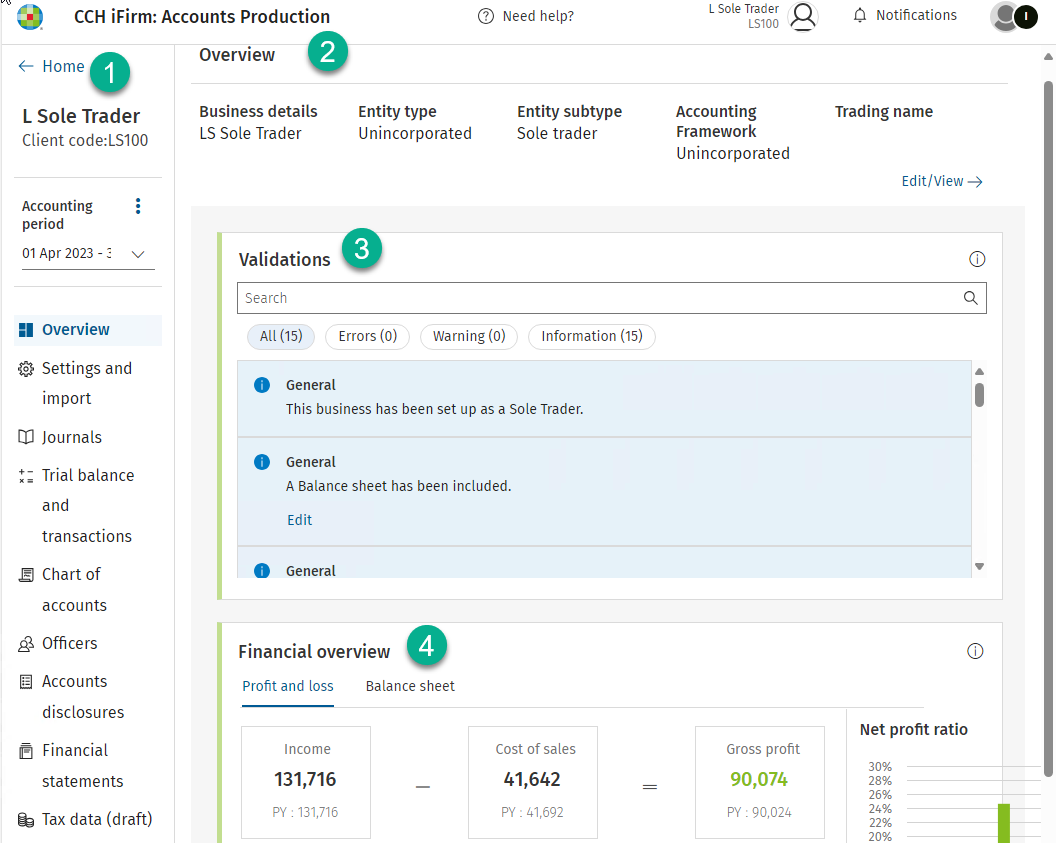Open the Notifications bell icon
Screen dimensions: 1056x843
(x=859, y=15)
